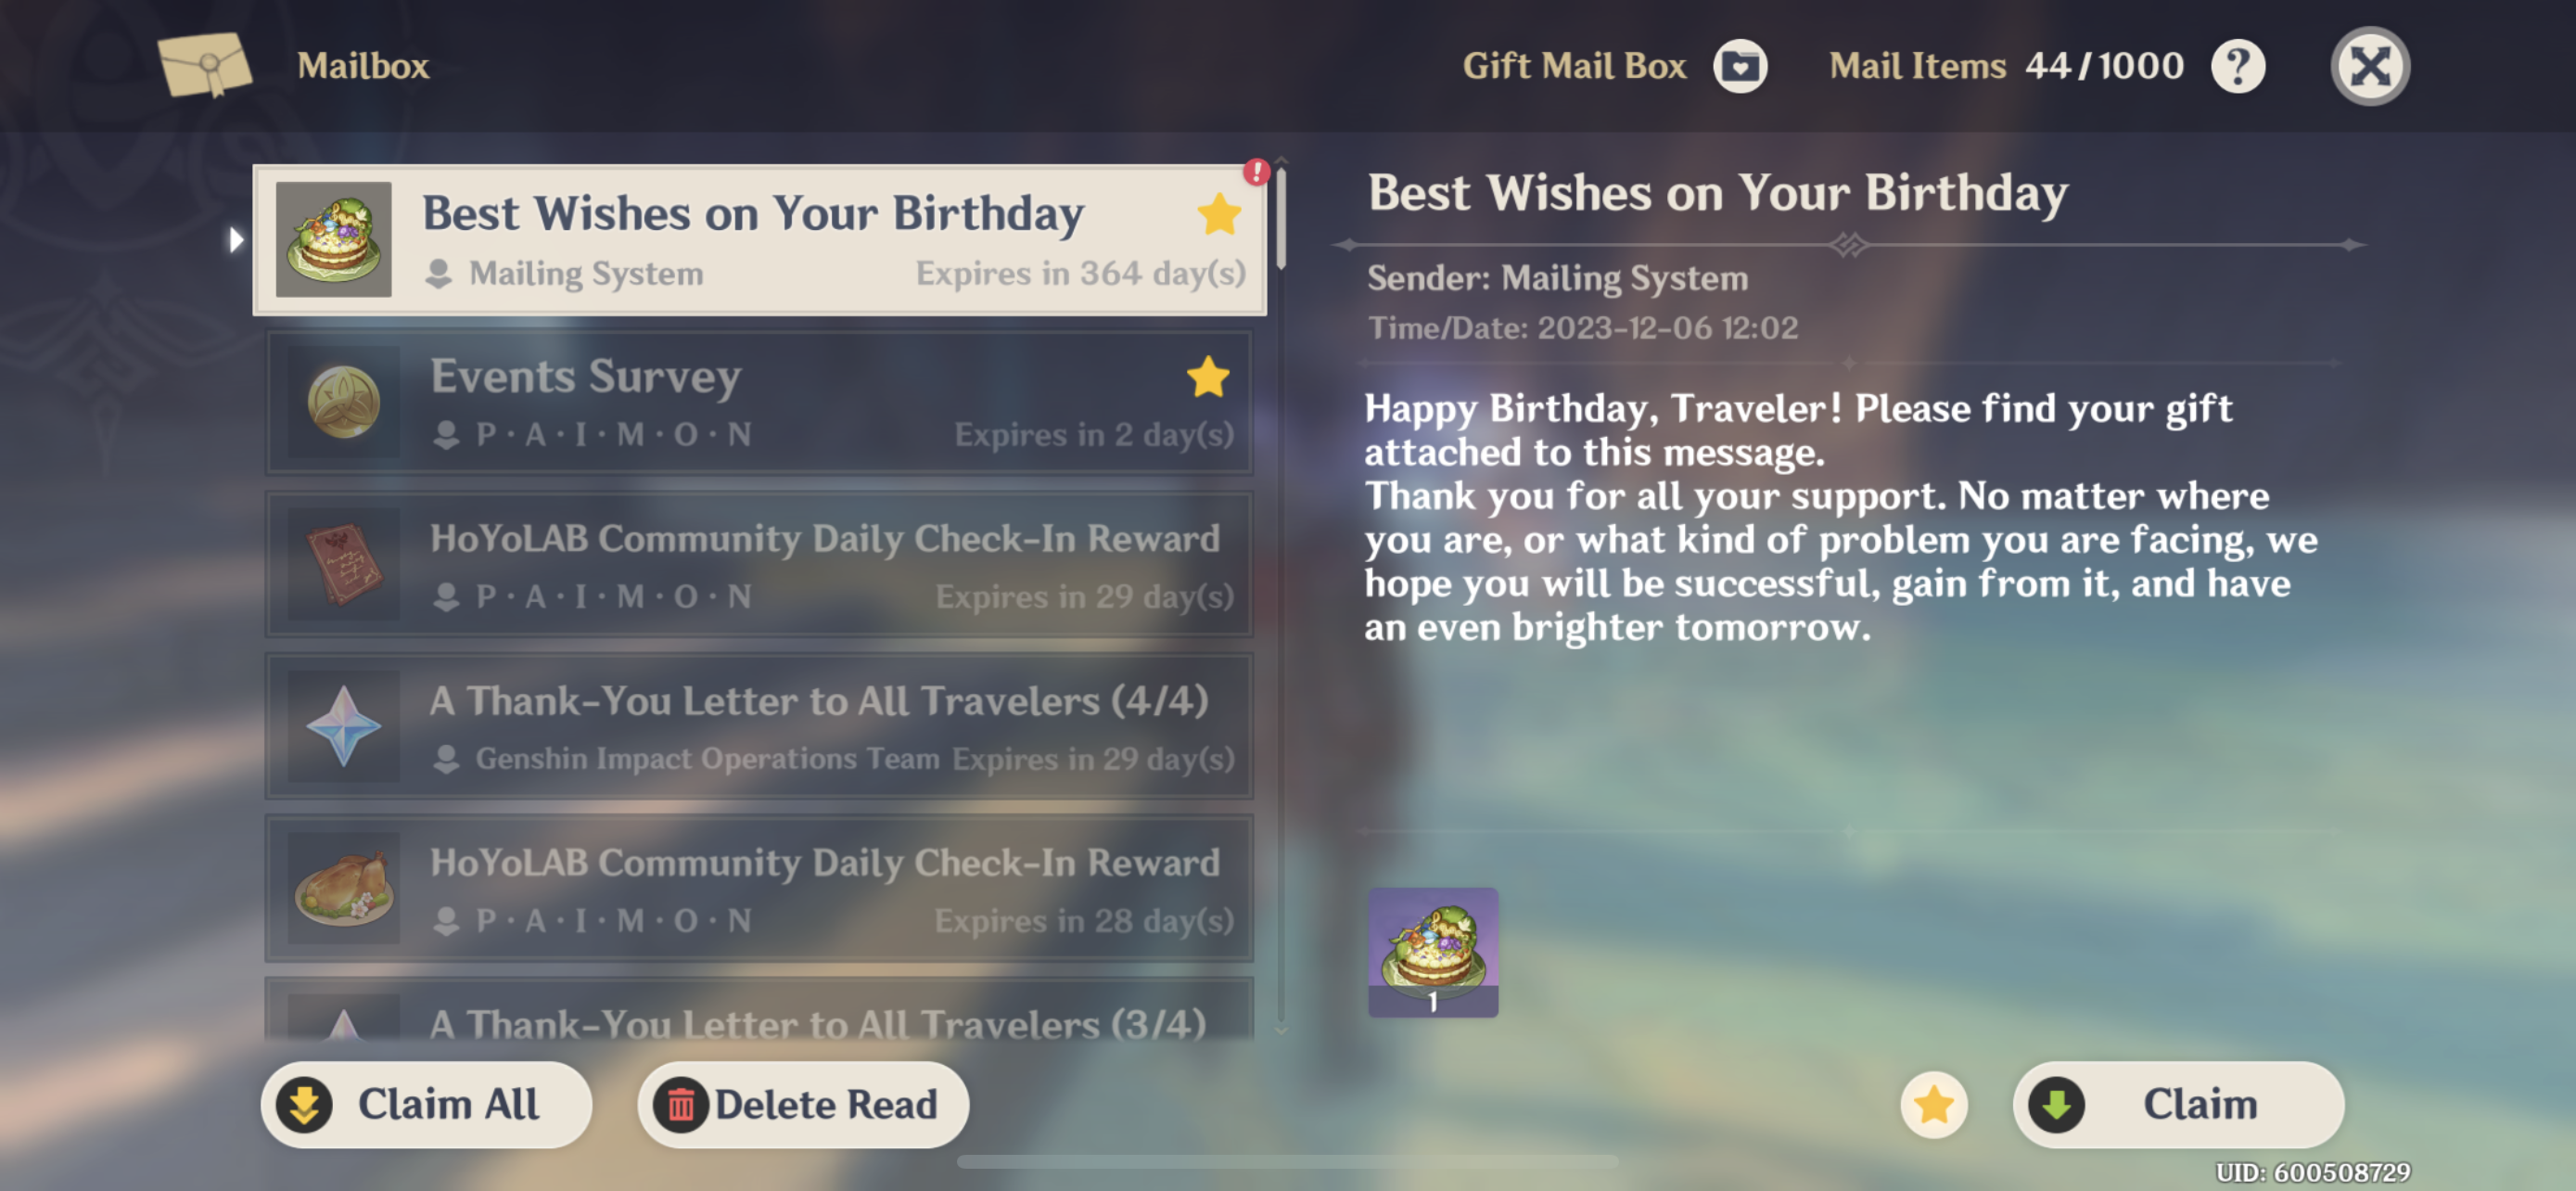Toggle the favorite star button beside Claim
Image resolution: width=2576 pixels, height=1191 pixels.
(1933, 1104)
